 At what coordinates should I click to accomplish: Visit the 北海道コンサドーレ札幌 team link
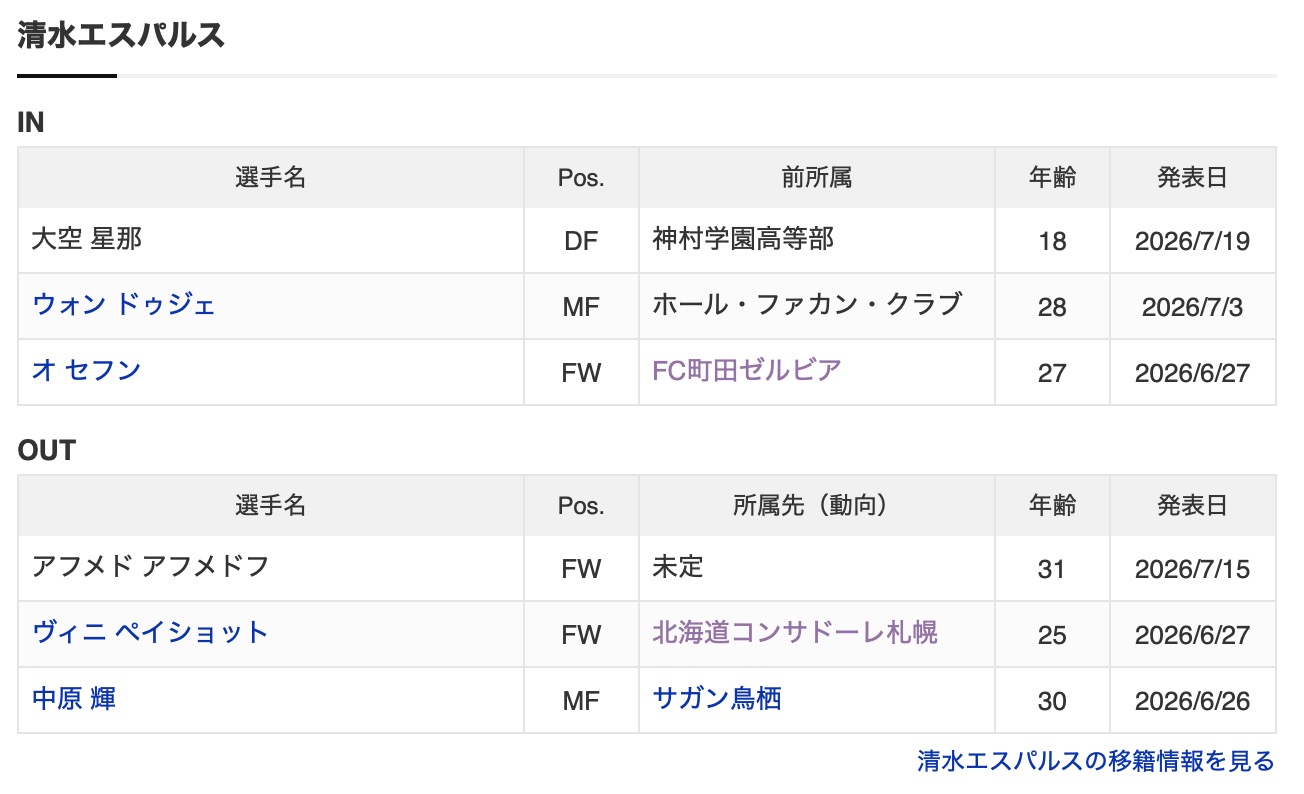coord(795,632)
